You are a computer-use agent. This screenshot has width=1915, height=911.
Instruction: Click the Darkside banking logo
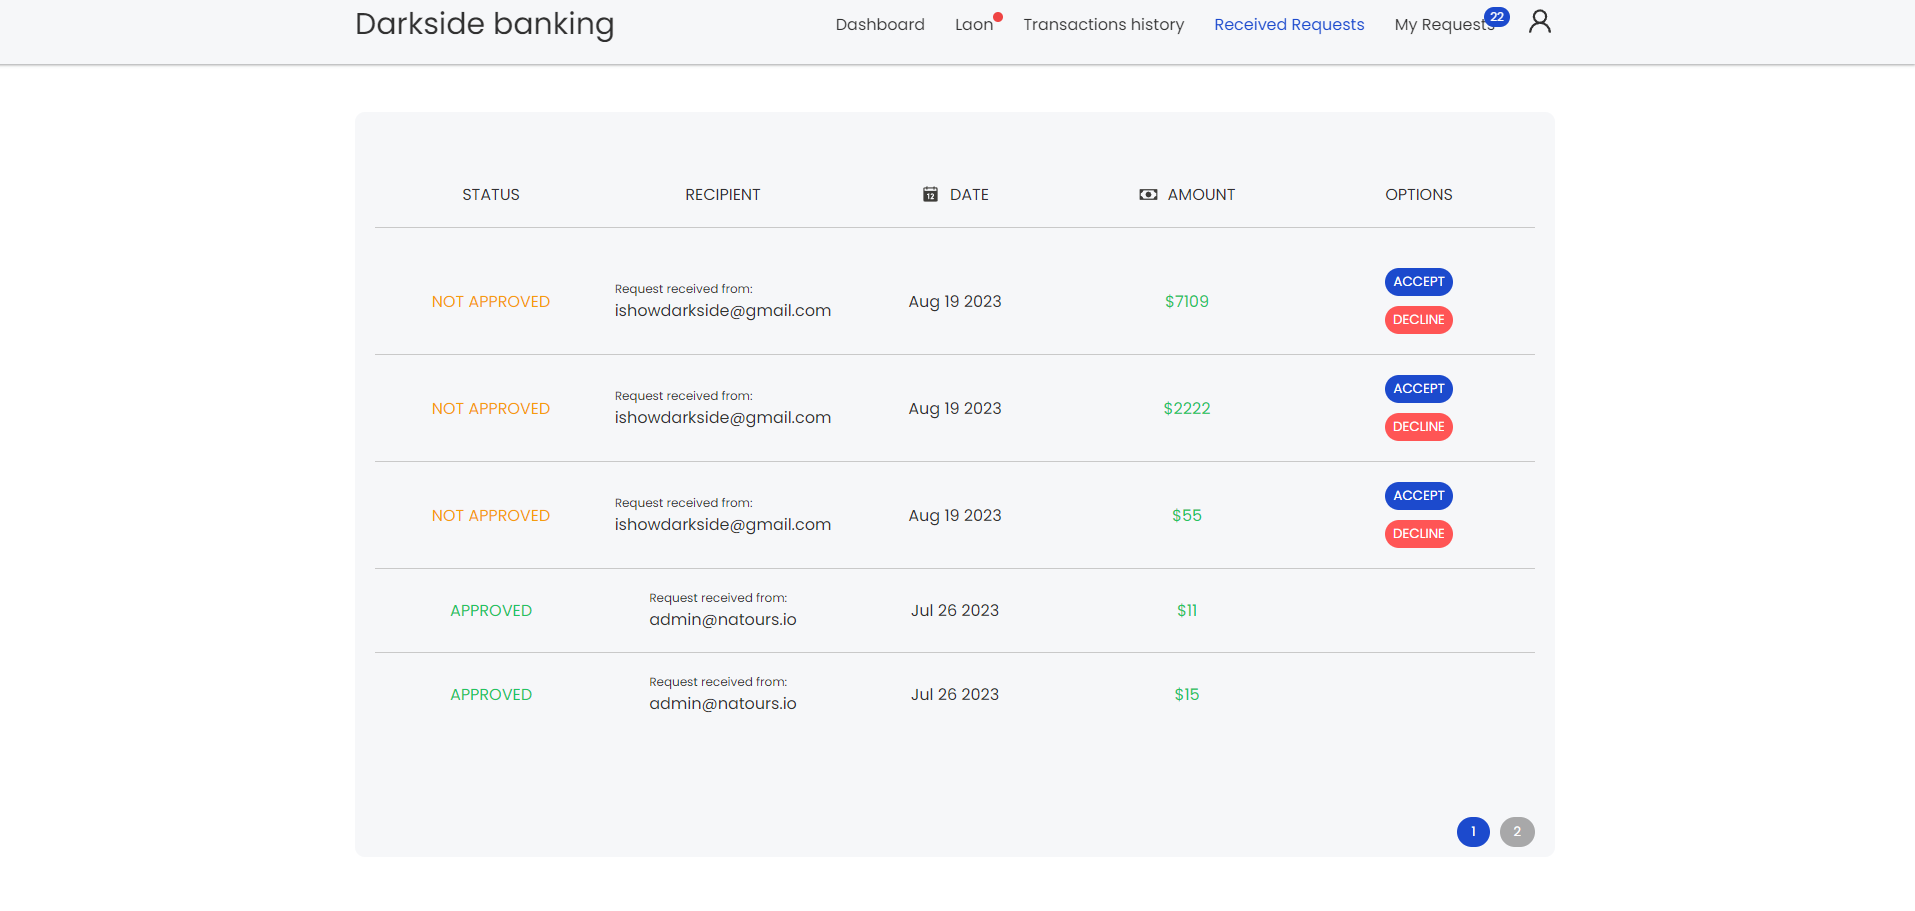point(484,24)
